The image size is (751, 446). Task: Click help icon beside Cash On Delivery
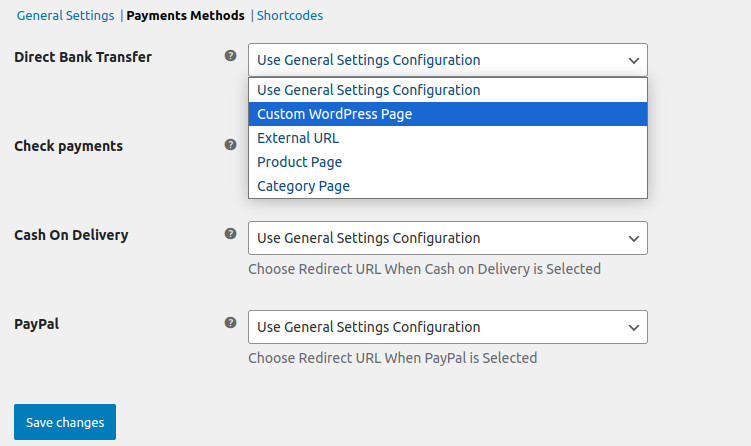[231, 234]
